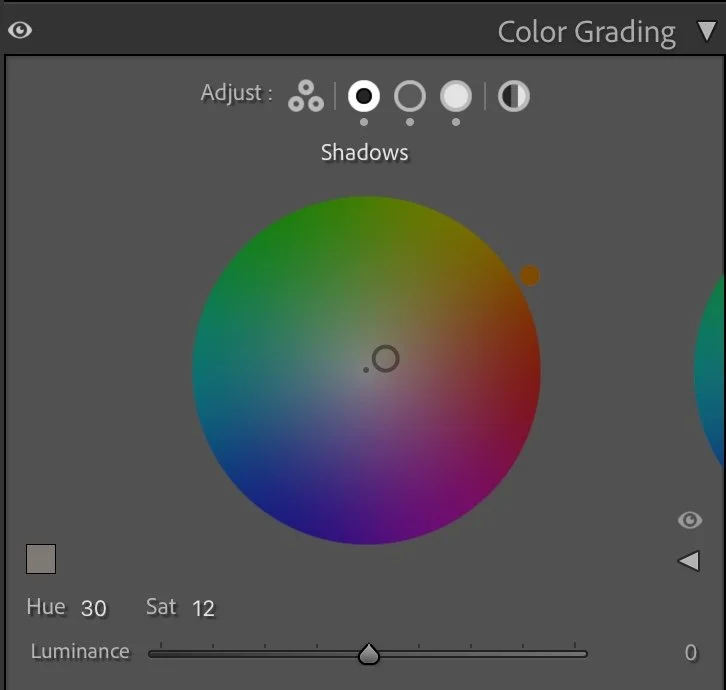The height and width of the screenshot is (690, 726).
Task: Click the Color Grading panel title
Action: [x=587, y=32]
